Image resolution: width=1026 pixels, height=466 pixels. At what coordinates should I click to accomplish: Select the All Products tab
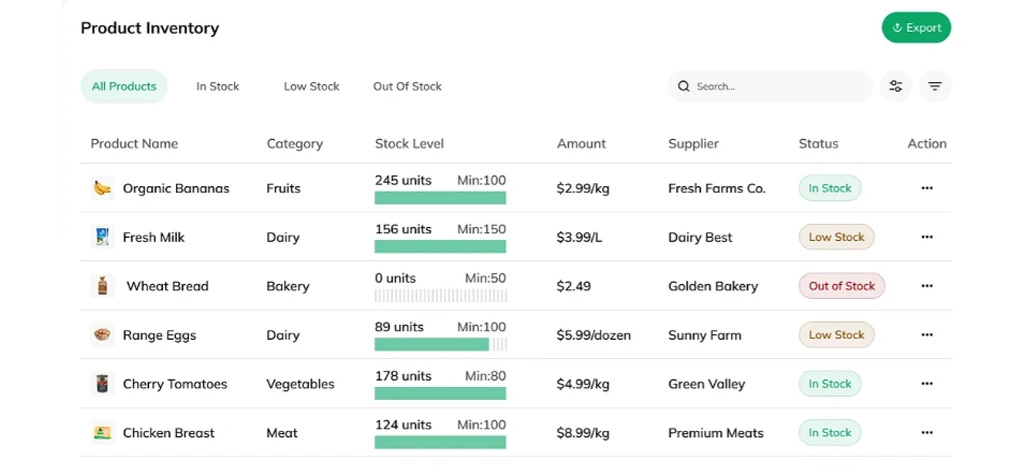point(124,86)
